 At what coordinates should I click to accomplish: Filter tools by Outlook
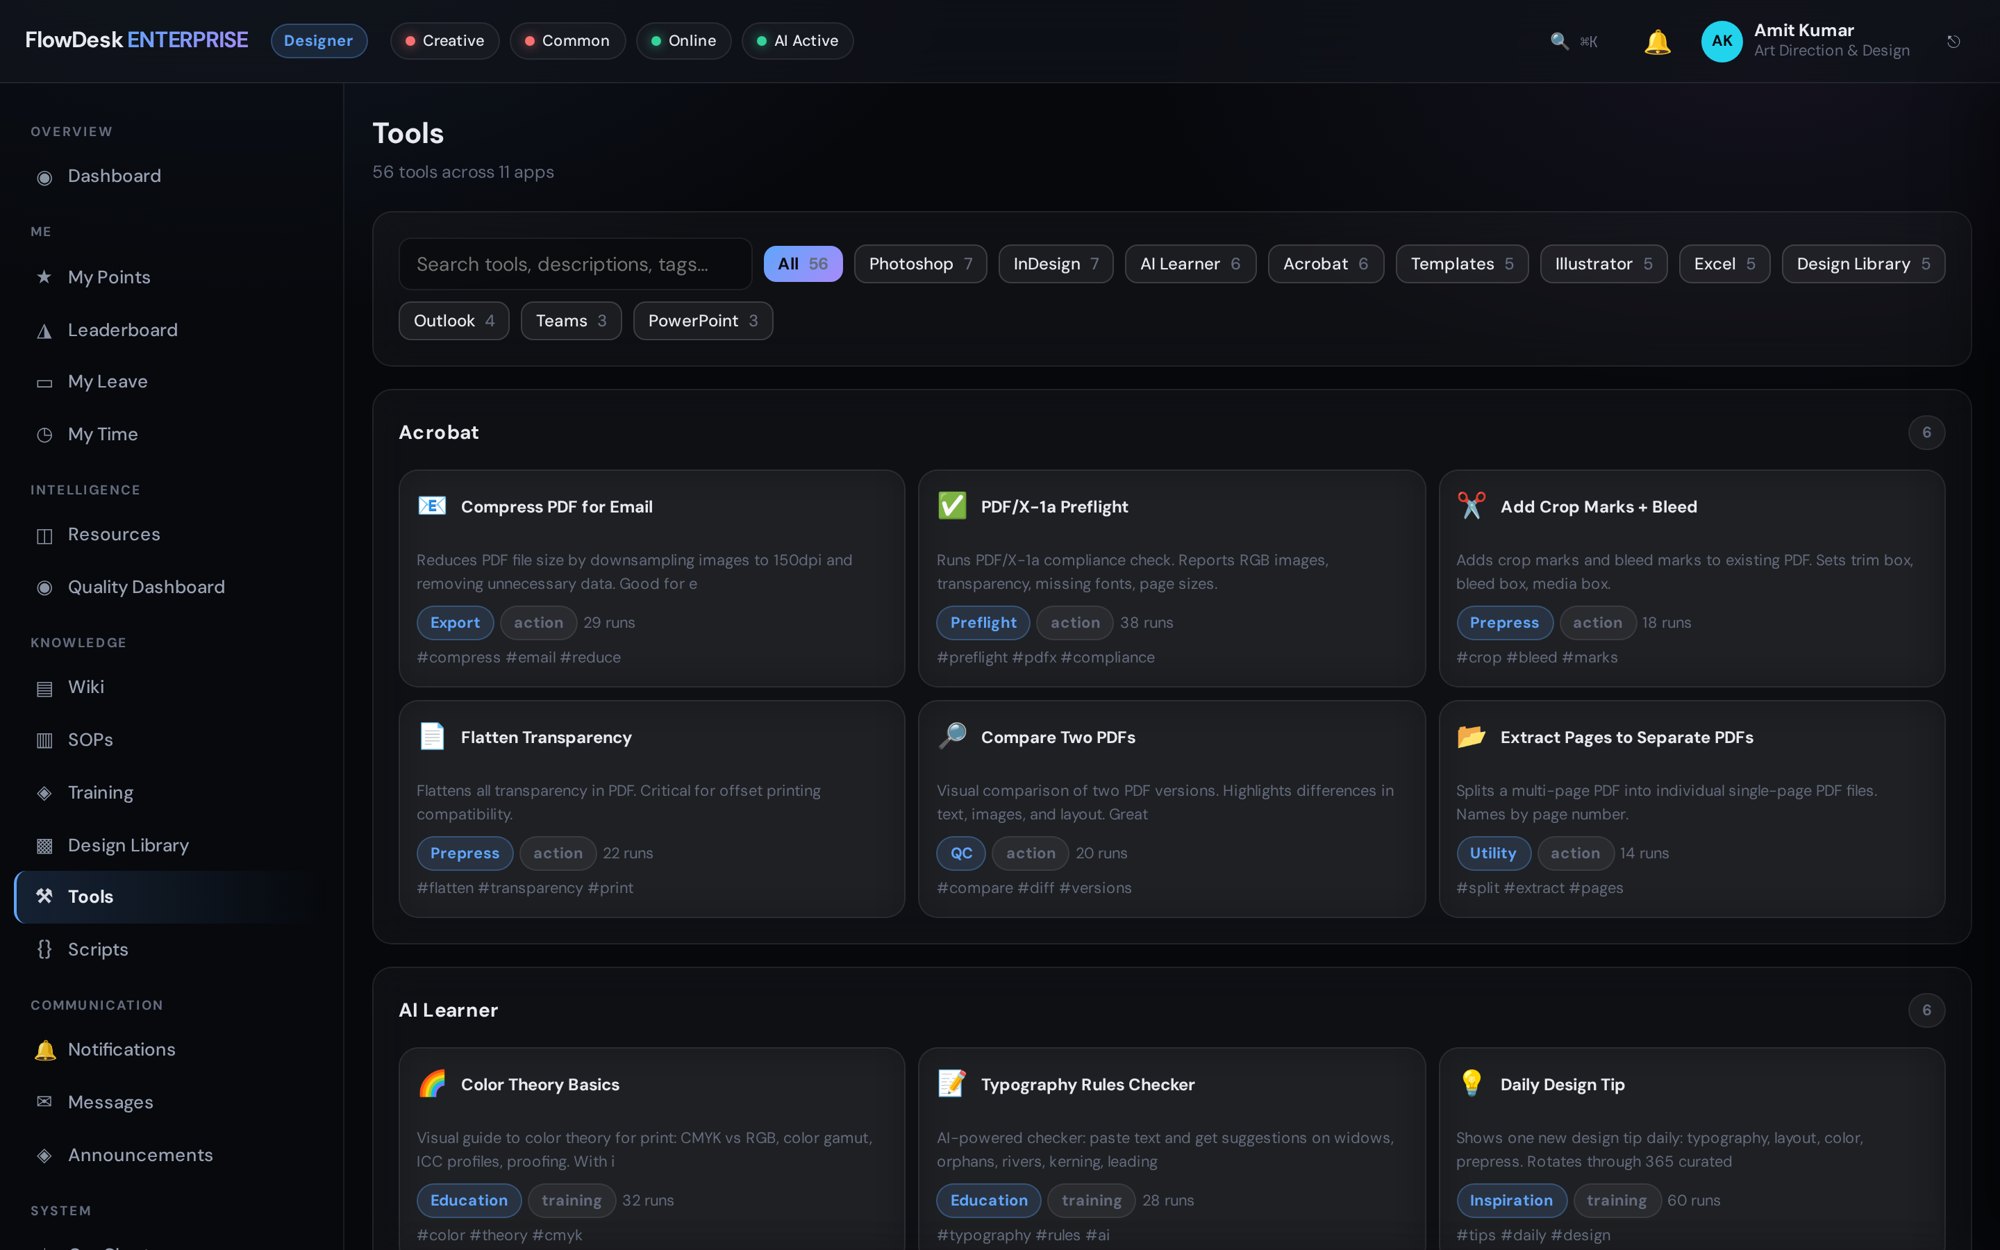(454, 321)
